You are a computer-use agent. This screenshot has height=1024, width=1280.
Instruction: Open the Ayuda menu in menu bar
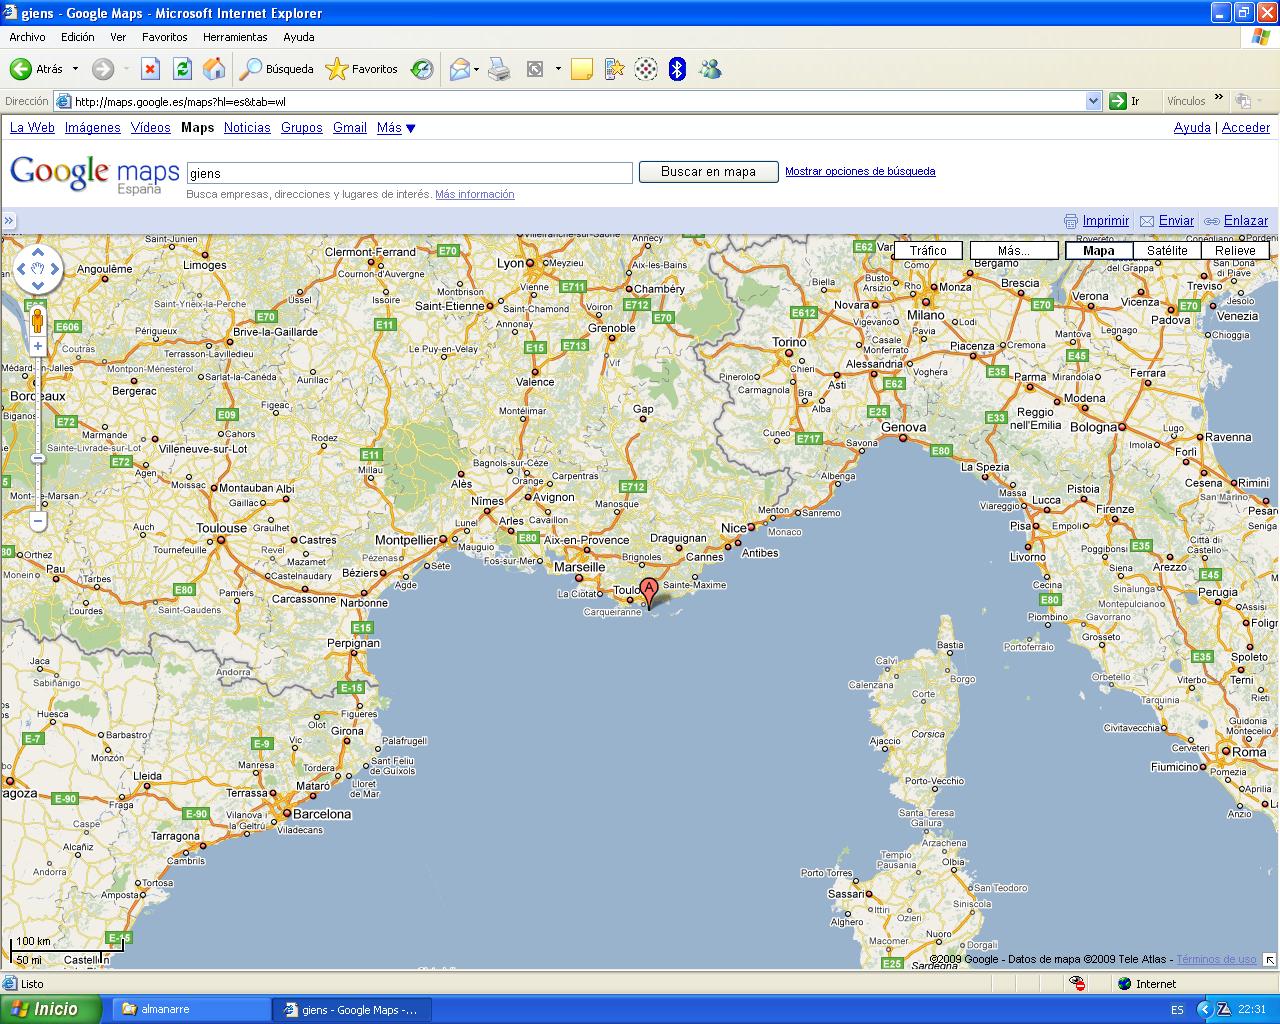click(x=298, y=37)
